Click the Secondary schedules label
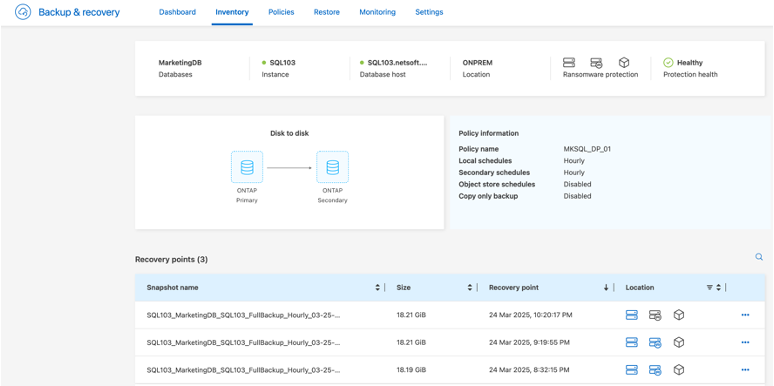This screenshot has height=386, width=774. [x=494, y=172]
